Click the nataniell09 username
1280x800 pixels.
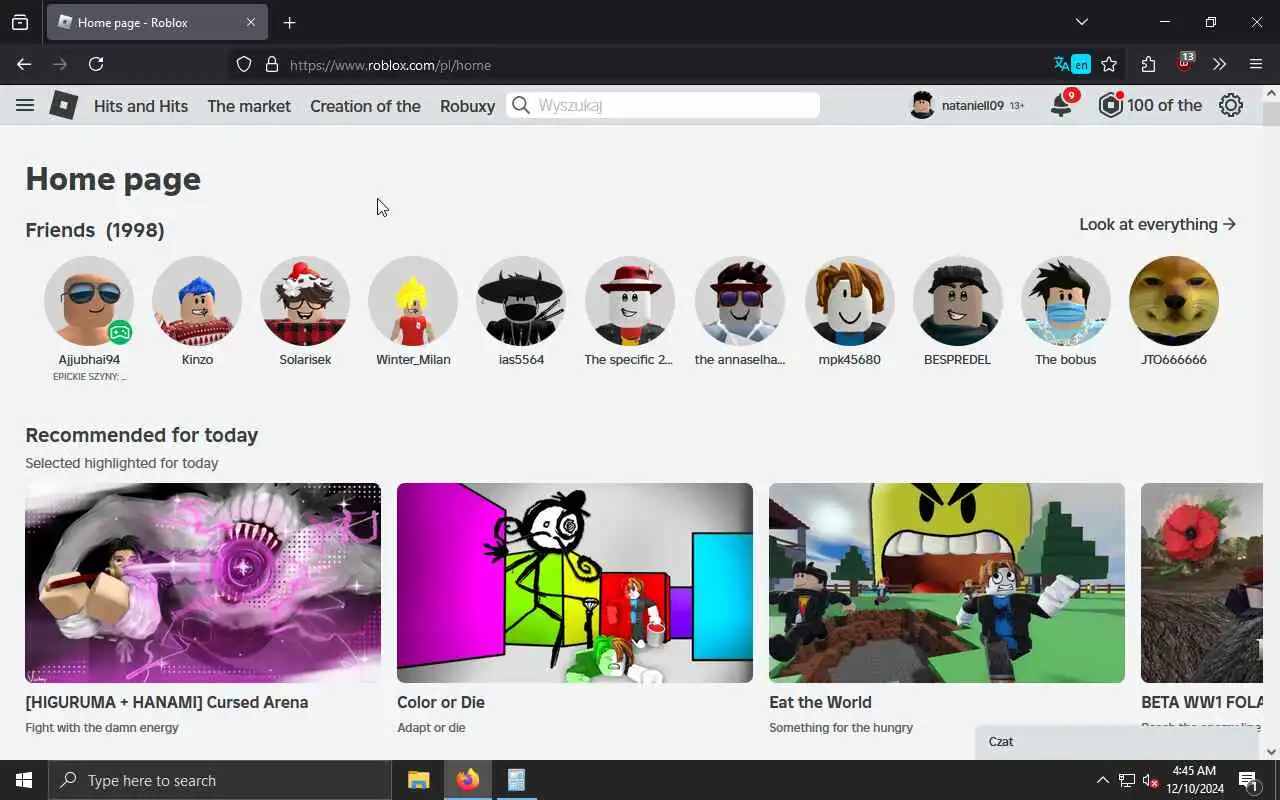[x=972, y=105]
